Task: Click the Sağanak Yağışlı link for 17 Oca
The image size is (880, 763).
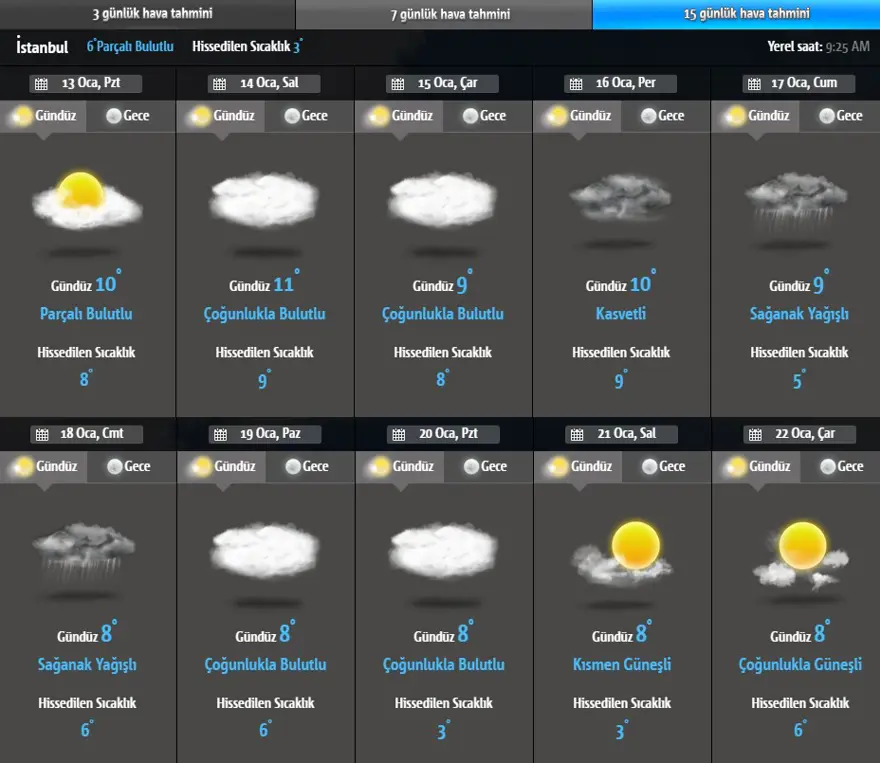Action: coord(799,314)
